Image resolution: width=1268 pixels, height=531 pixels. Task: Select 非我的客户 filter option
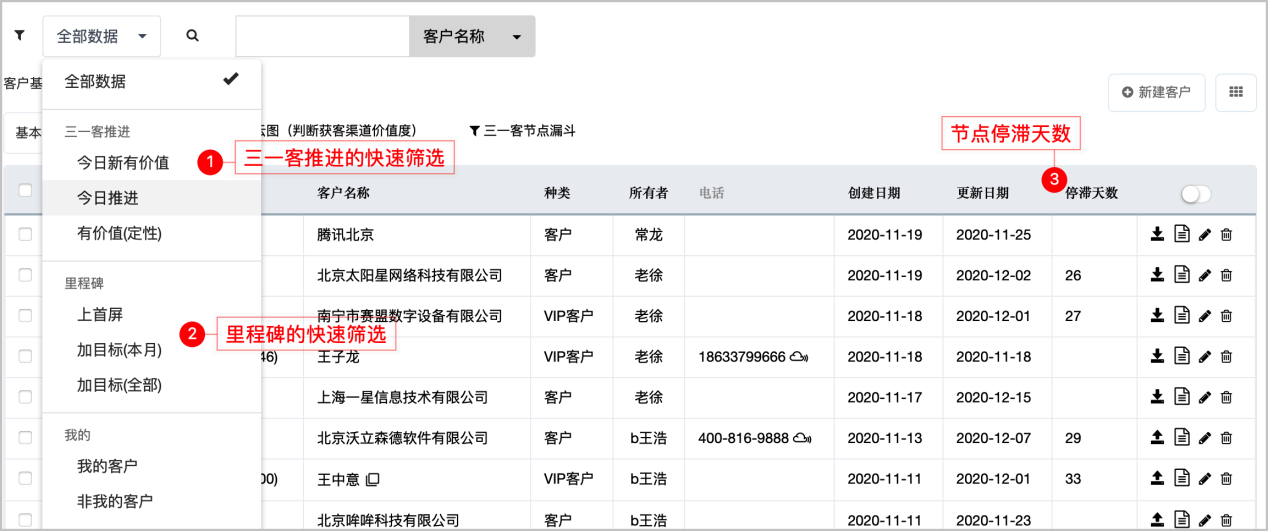tap(152, 501)
